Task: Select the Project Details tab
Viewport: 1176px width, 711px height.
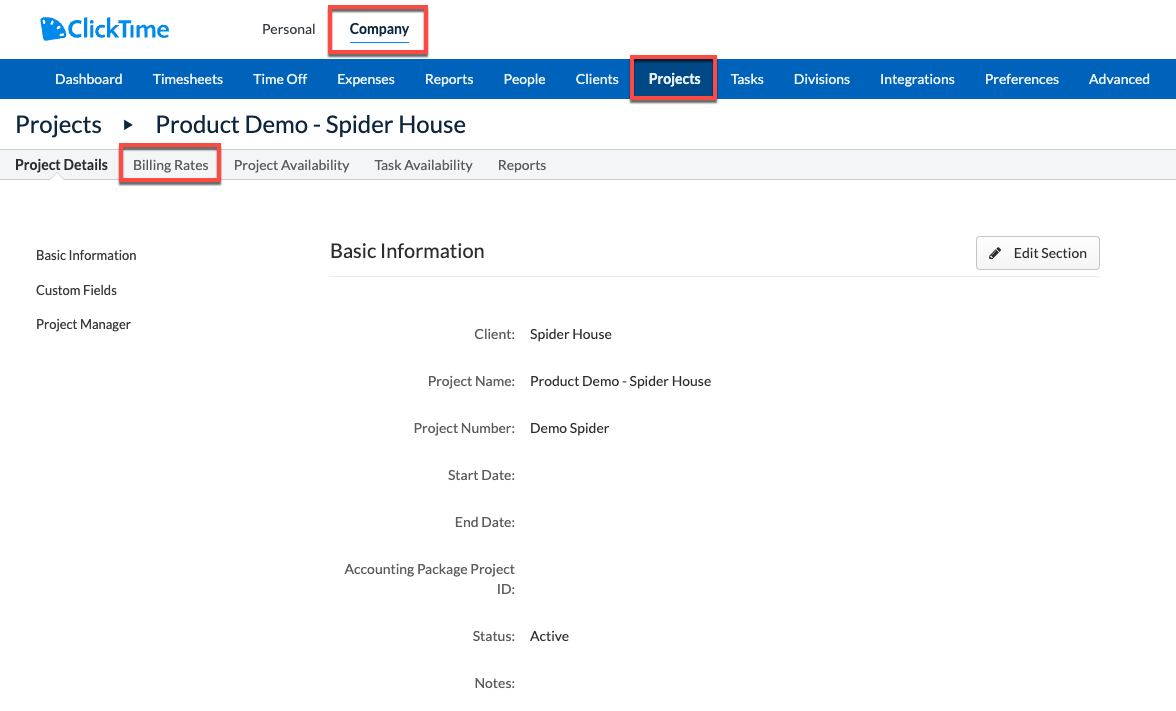Action: (x=62, y=165)
